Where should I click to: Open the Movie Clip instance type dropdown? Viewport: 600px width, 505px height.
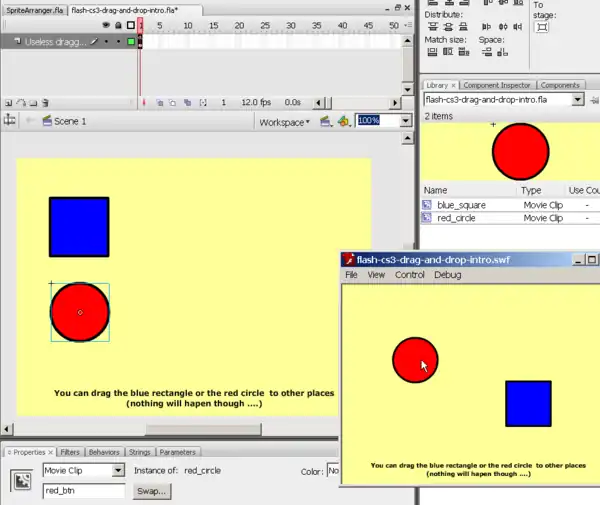point(118,470)
